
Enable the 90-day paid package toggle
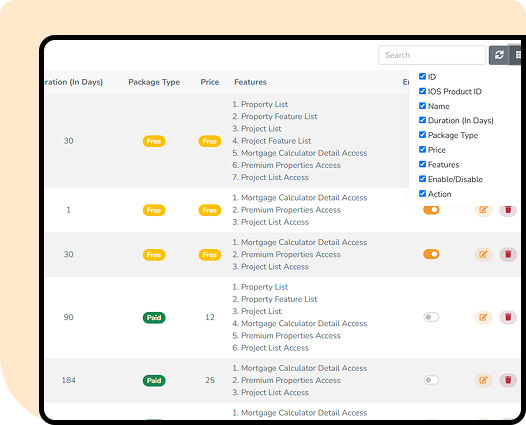click(431, 317)
